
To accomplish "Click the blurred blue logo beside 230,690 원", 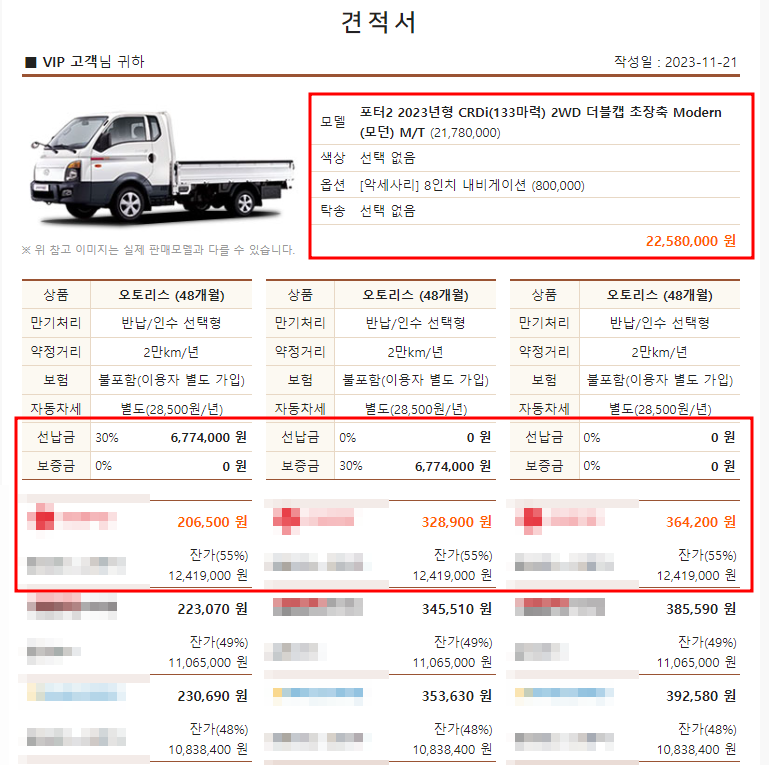I will click(76, 691).
